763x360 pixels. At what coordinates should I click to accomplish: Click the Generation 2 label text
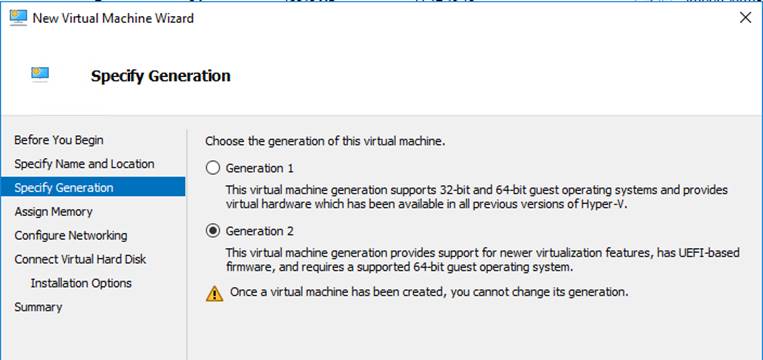coord(259,231)
